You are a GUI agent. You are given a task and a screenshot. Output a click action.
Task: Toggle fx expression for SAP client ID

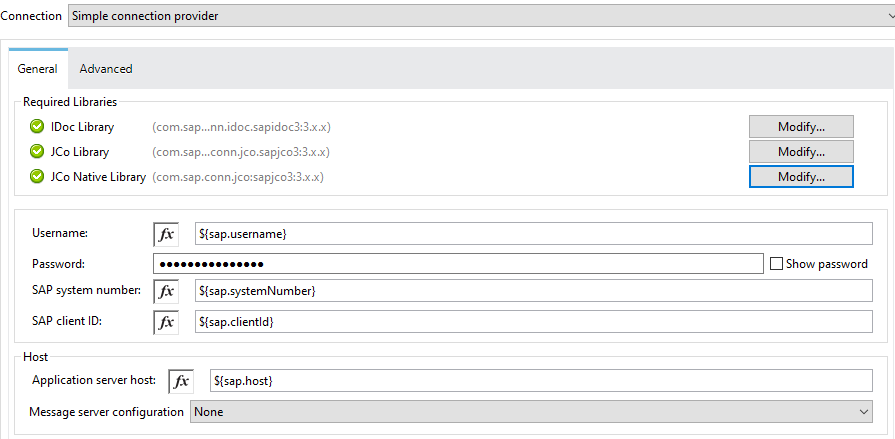pos(166,322)
